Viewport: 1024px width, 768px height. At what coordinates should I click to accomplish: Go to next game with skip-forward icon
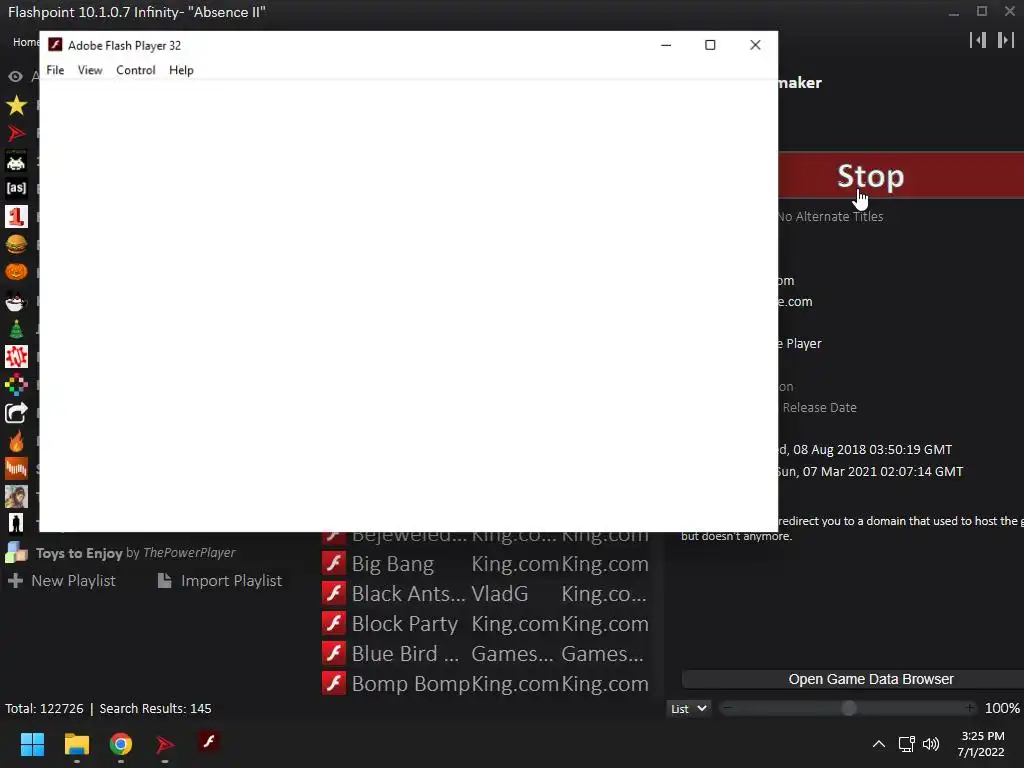point(1006,40)
